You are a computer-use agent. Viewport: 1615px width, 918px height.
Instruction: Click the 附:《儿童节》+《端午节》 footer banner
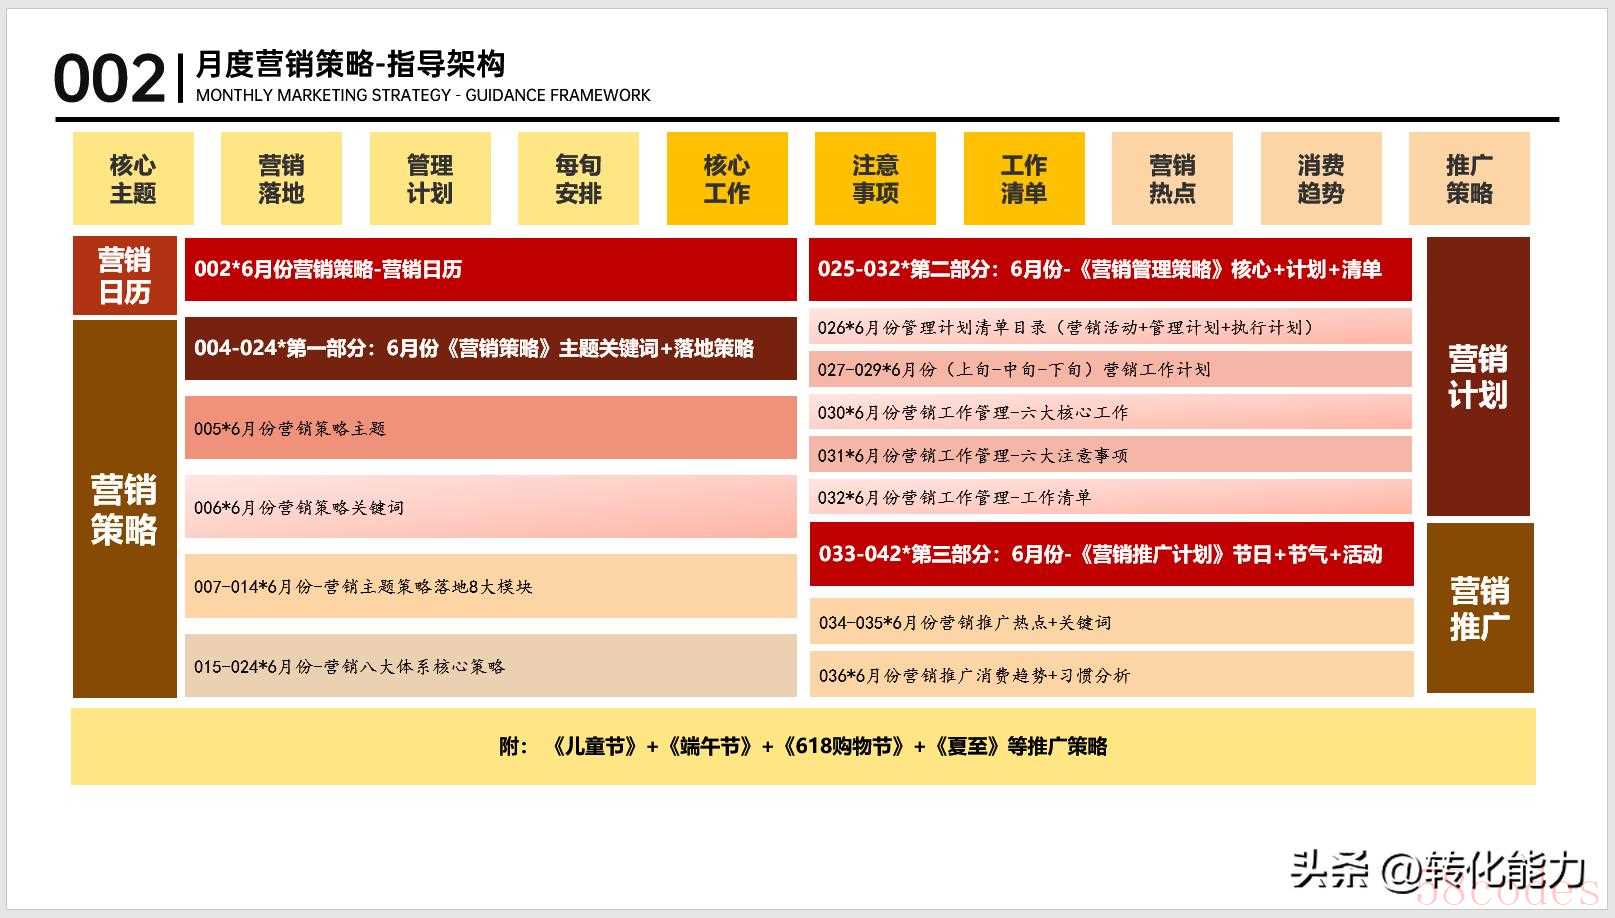(x=803, y=746)
